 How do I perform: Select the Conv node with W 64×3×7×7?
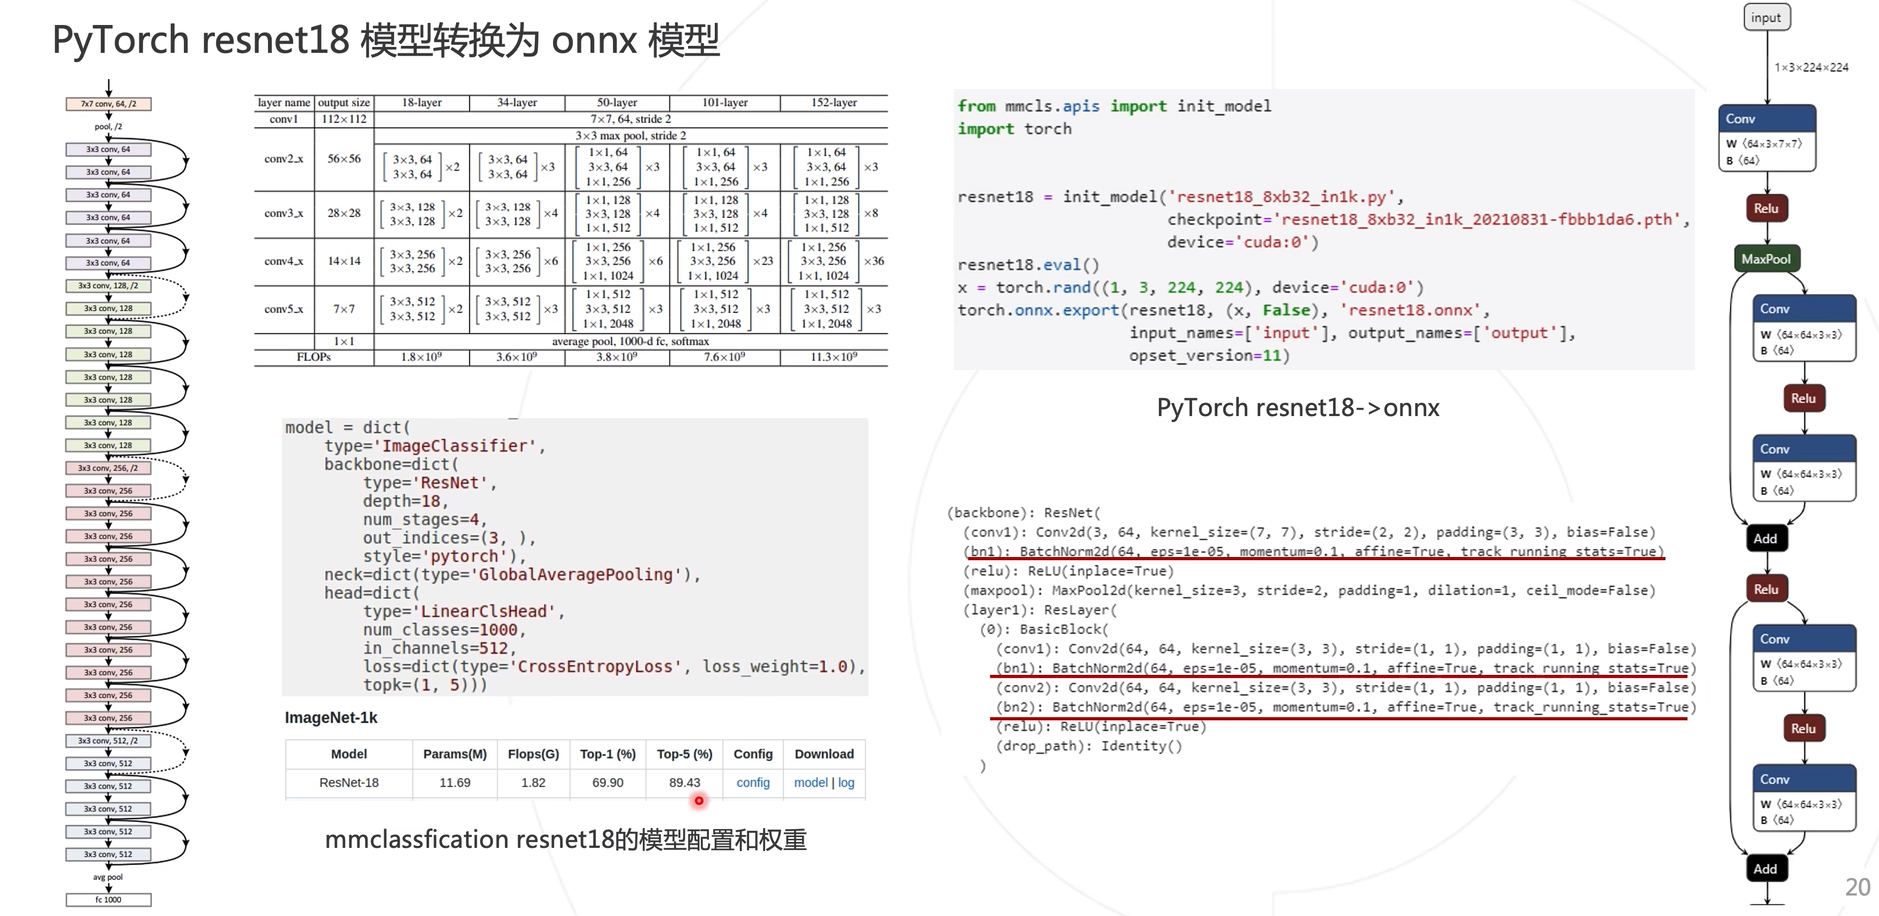(x=1767, y=138)
